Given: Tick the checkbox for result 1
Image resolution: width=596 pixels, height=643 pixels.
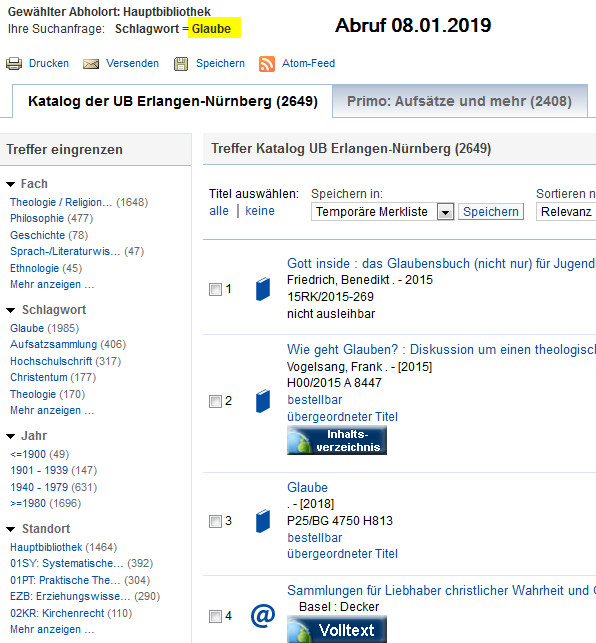Looking at the screenshot, I should 215,290.
